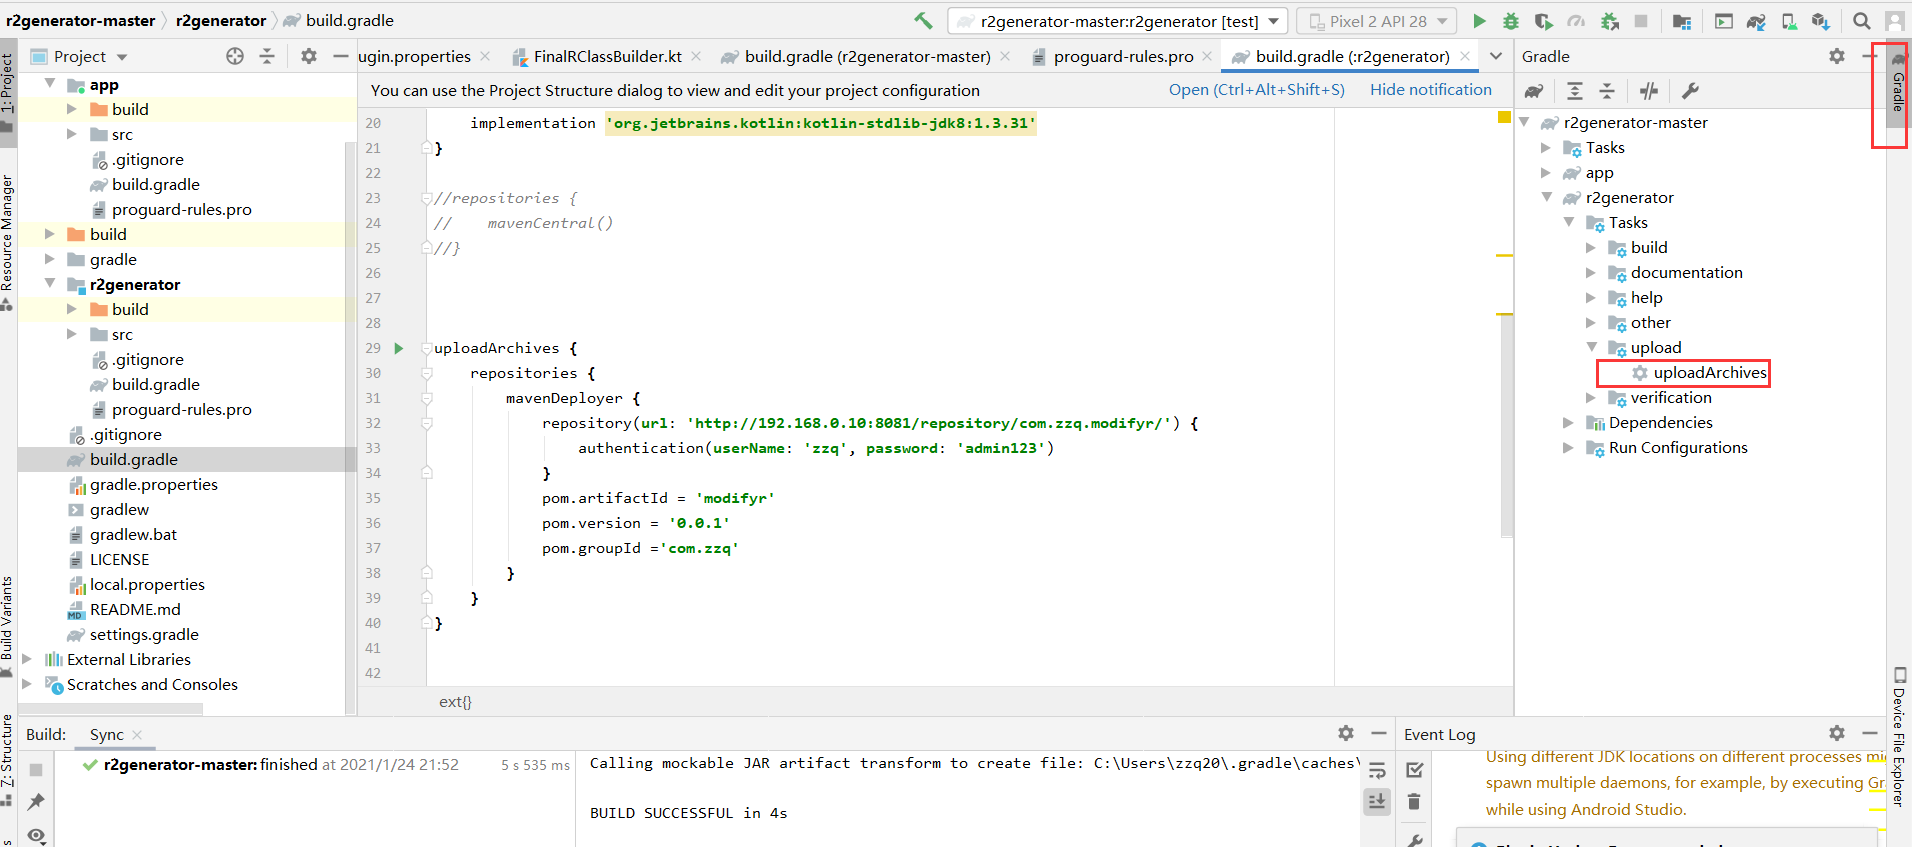Toggle the Device File Explorer tool window
This screenshot has height=847, width=1912.
coord(1899,737)
